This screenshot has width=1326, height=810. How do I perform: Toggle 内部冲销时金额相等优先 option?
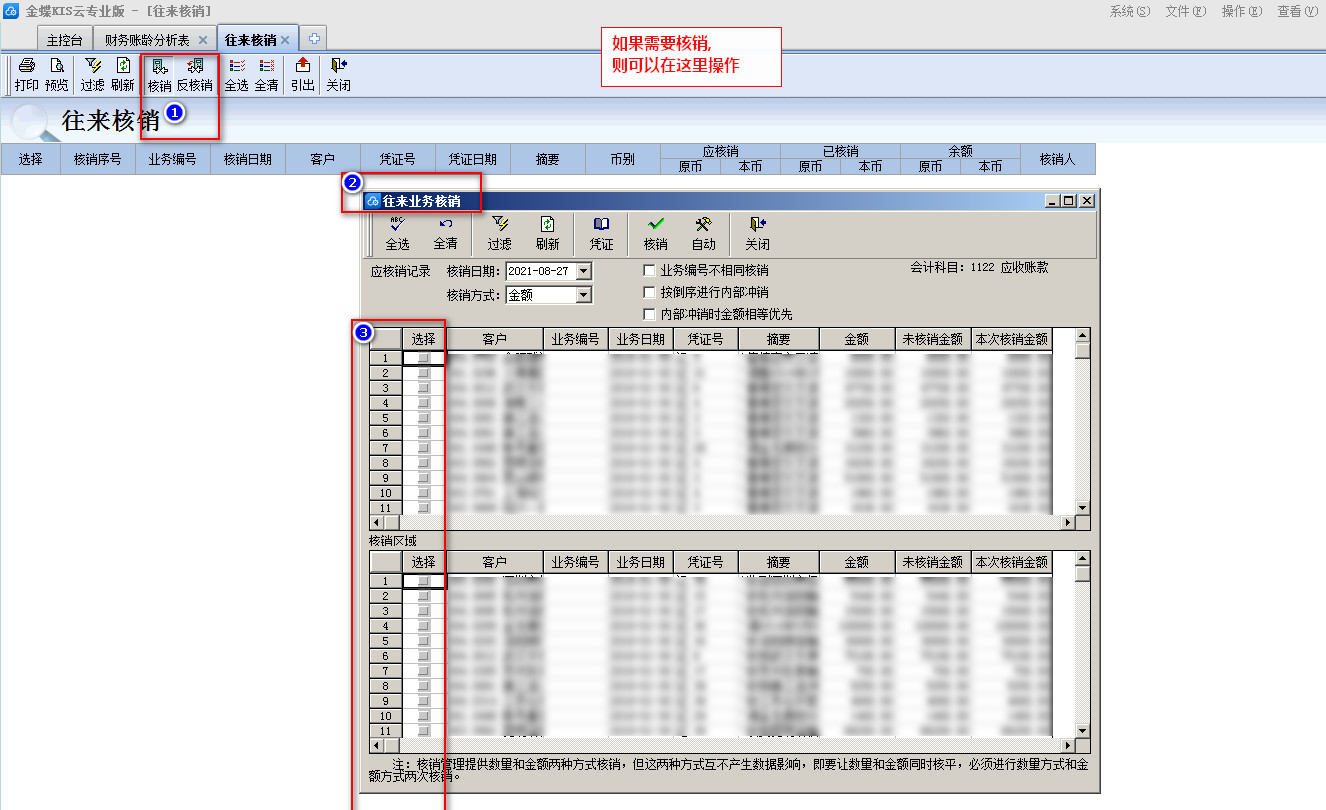[x=650, y=315]
